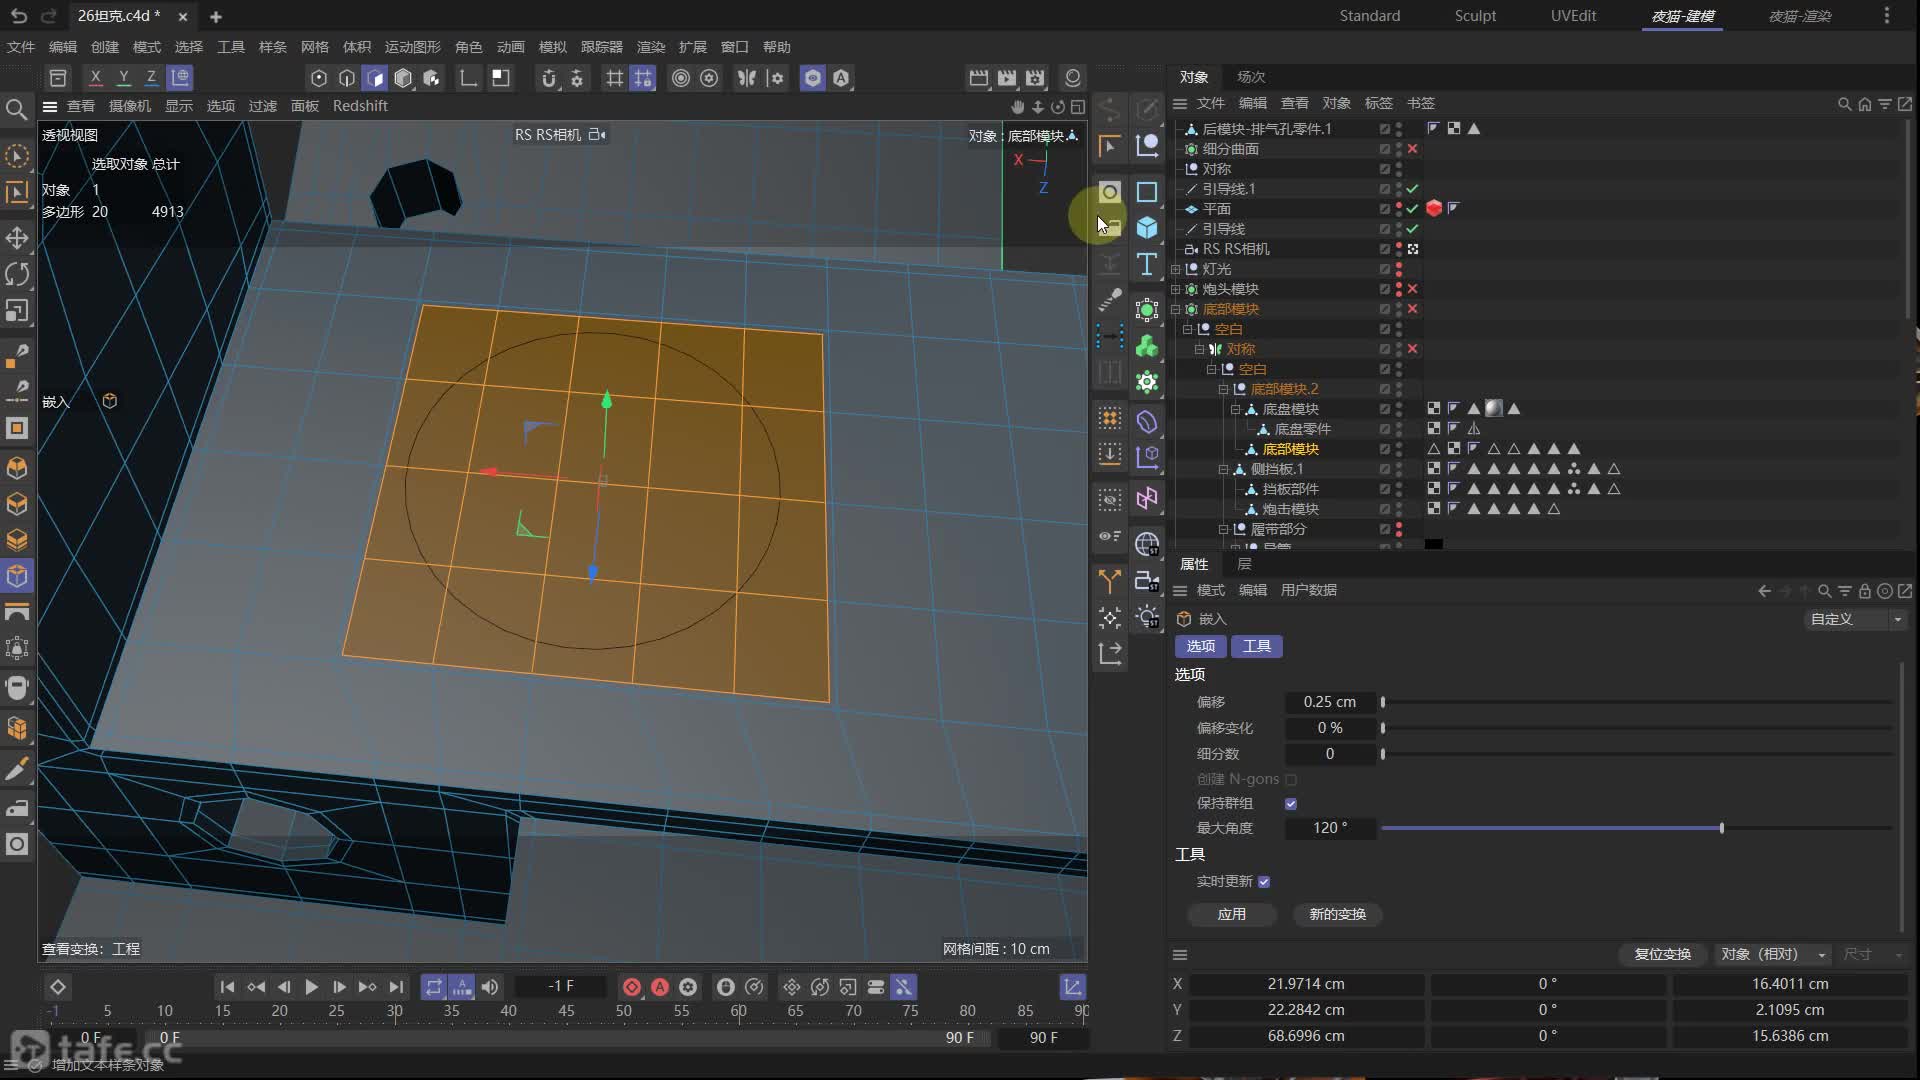
Task: Click the undo arrow icon
Action: [x=18, y=16]
